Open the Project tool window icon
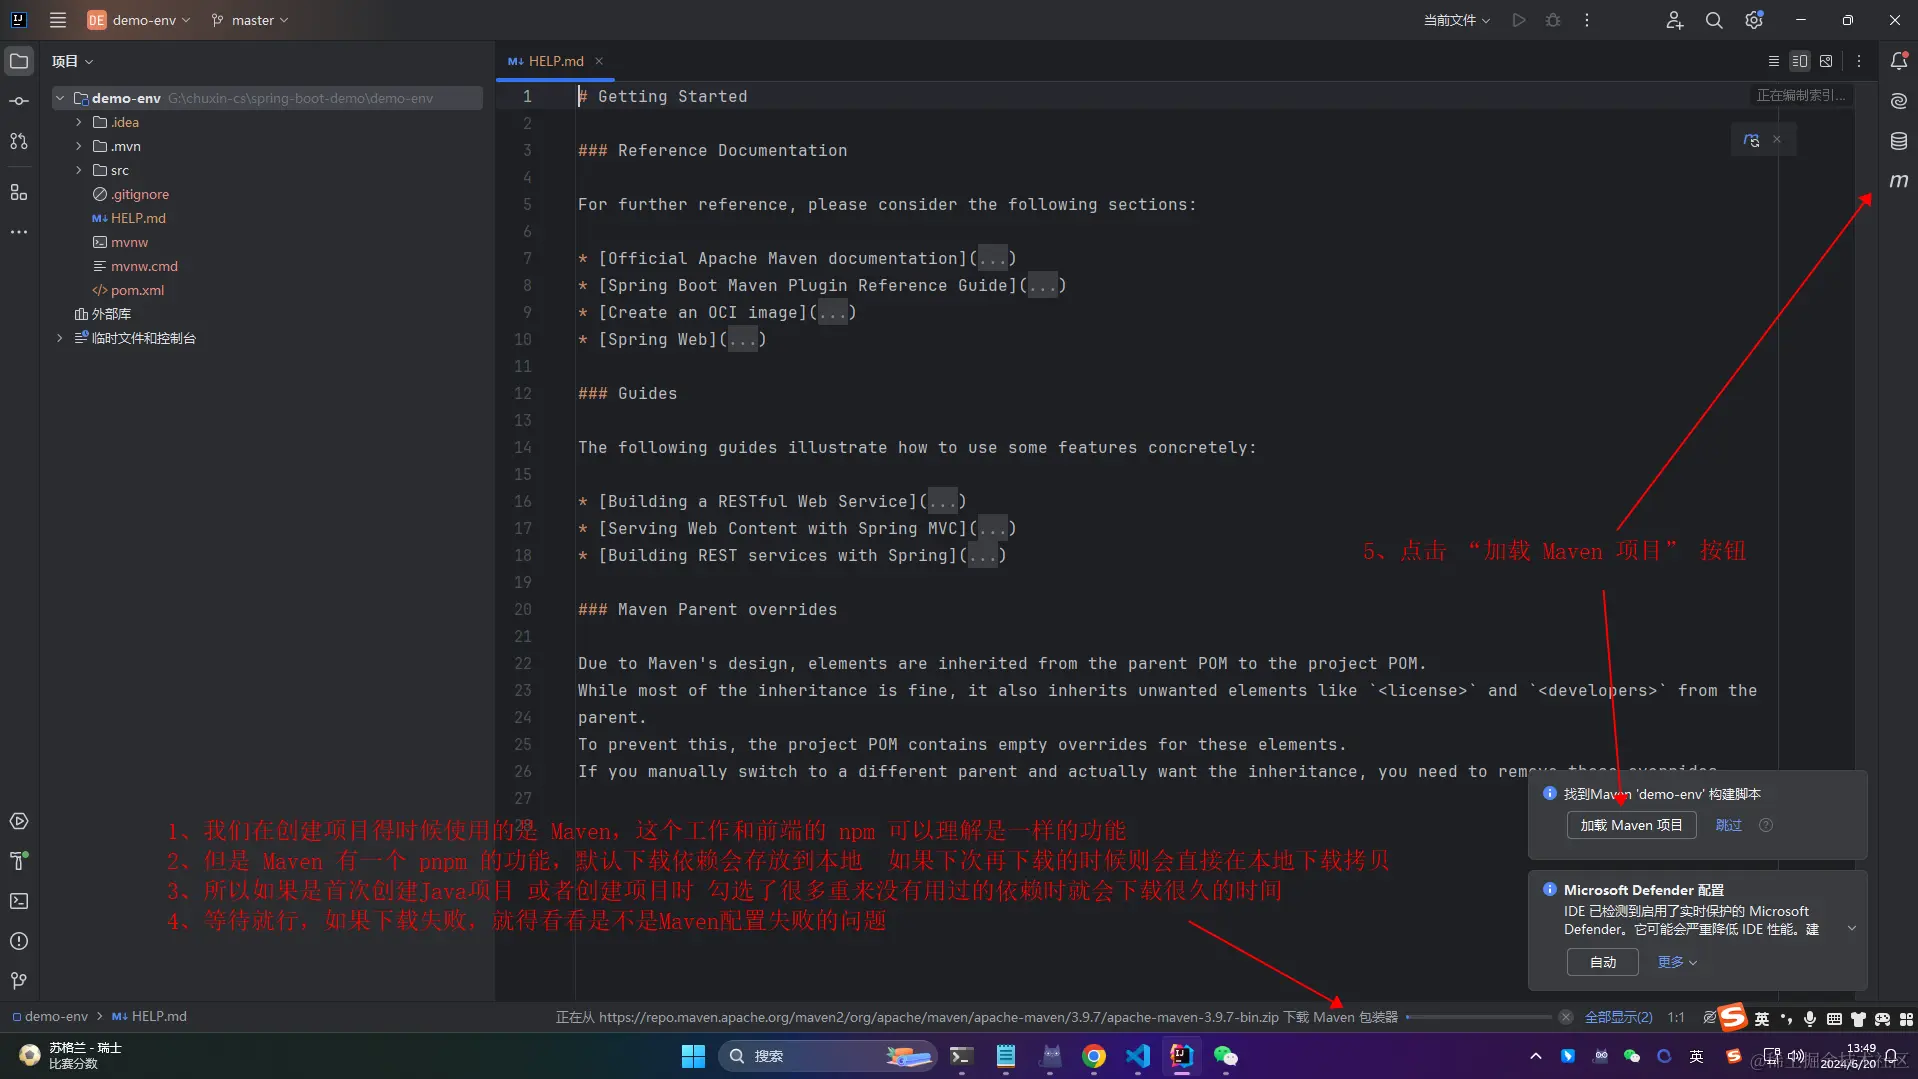This screenshot has width=1918, height=1079. coord(19,61)
